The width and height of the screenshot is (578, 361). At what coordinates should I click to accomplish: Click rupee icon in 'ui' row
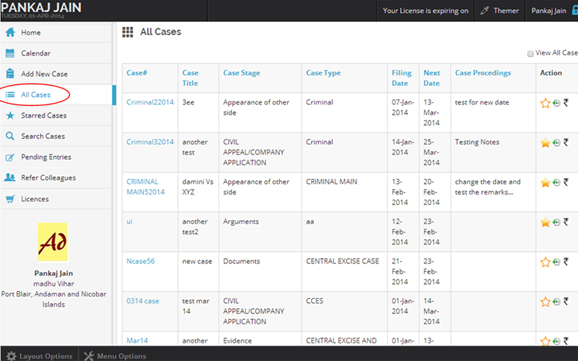coord(566,222)
